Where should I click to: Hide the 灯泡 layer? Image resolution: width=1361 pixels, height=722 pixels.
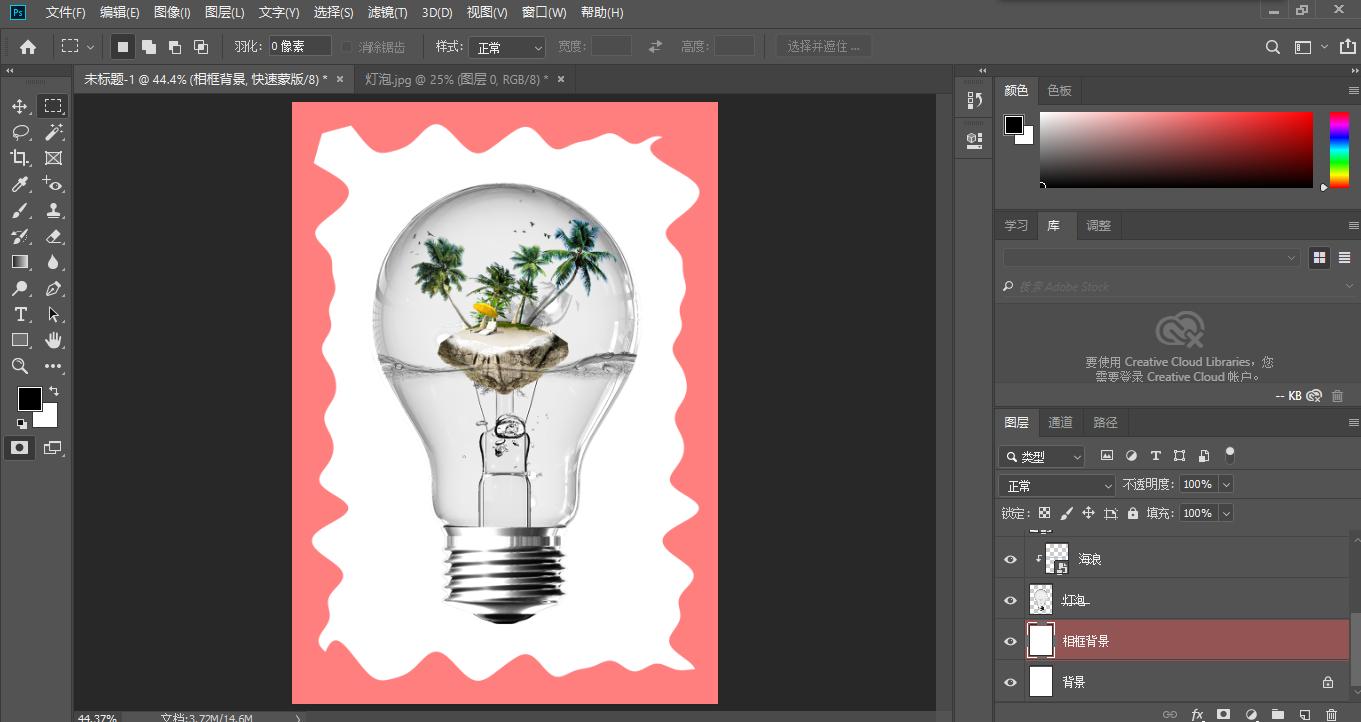coord(1010,601)
